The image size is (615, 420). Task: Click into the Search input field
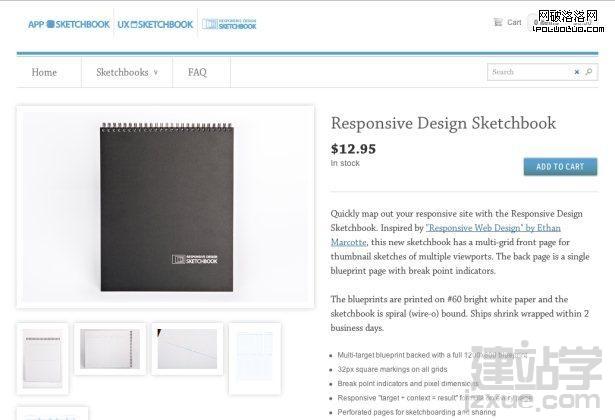click(528, 72)
